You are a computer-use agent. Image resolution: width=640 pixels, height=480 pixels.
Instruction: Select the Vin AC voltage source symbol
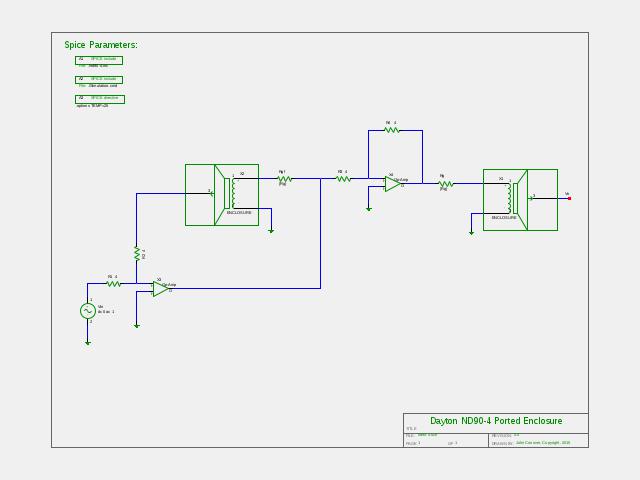pos(88,311)
